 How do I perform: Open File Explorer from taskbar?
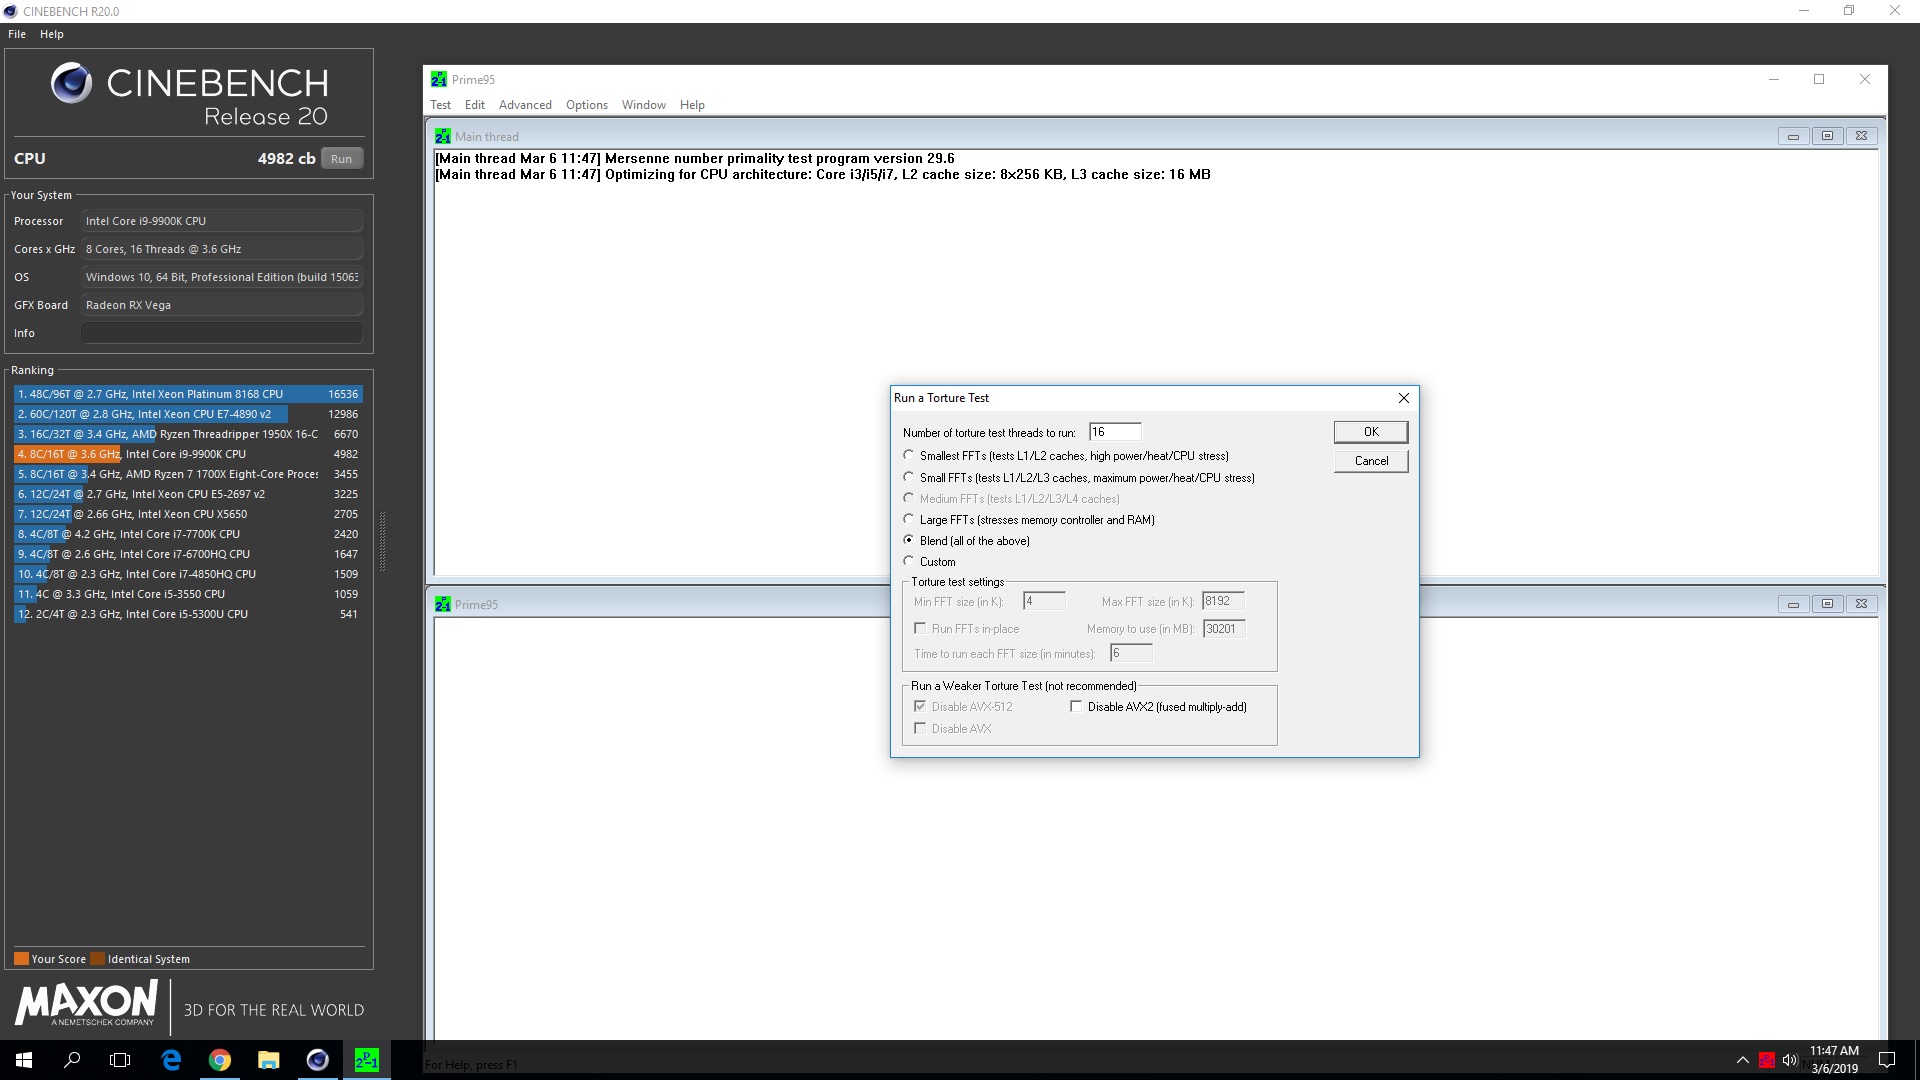click(268, 1060)
